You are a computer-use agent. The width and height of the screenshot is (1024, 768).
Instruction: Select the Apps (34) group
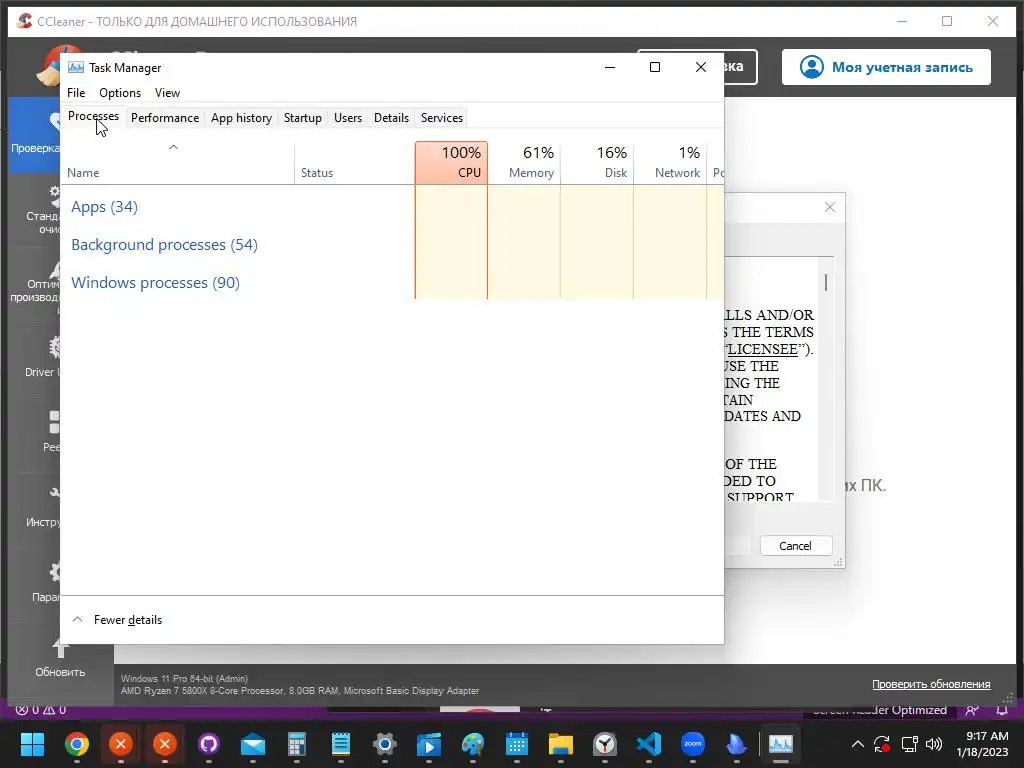[104, 207]
